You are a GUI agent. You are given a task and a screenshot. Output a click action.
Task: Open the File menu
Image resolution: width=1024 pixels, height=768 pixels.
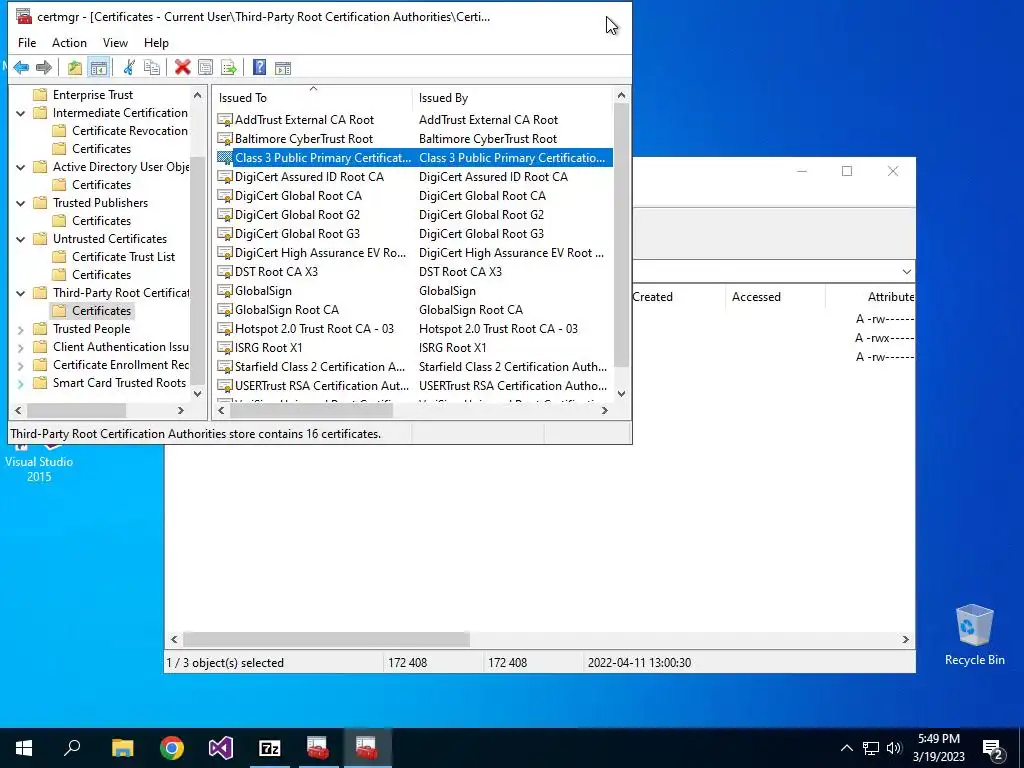(x=27, y=42)
